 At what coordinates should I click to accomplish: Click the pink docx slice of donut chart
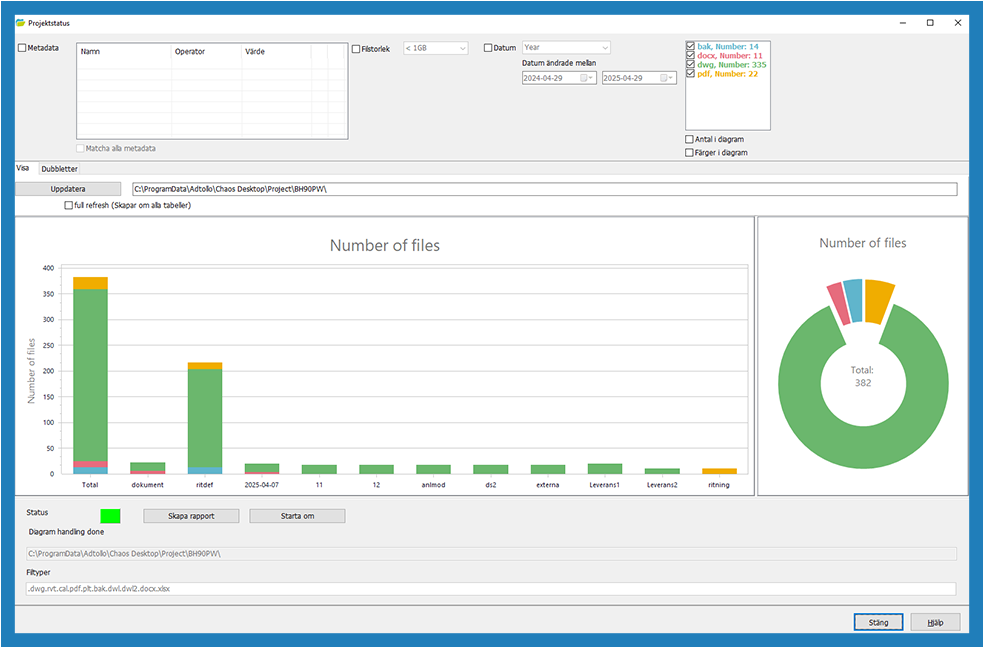pyautogui.click(x=838, y=304)
